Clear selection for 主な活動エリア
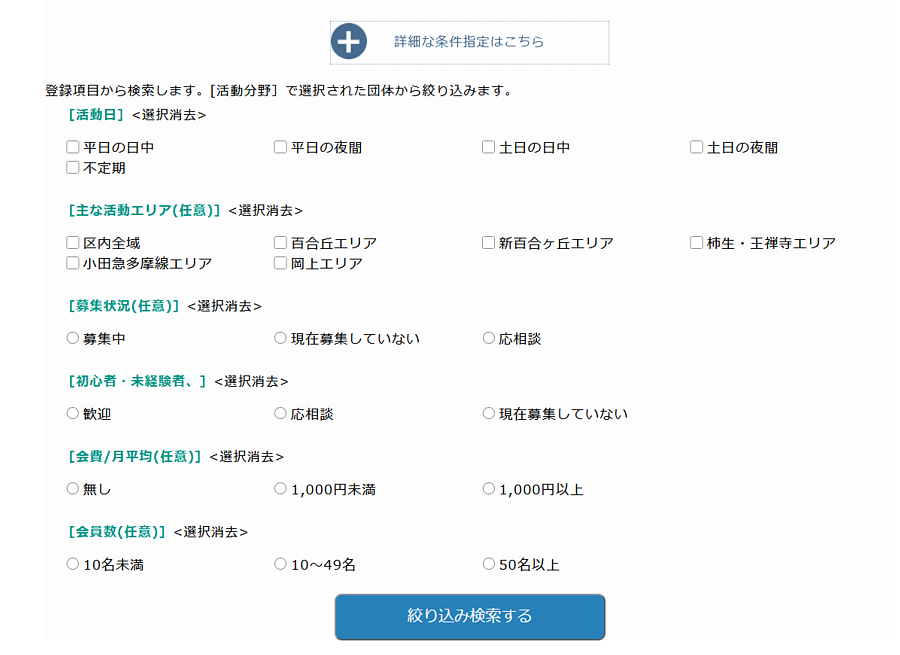 265,211
